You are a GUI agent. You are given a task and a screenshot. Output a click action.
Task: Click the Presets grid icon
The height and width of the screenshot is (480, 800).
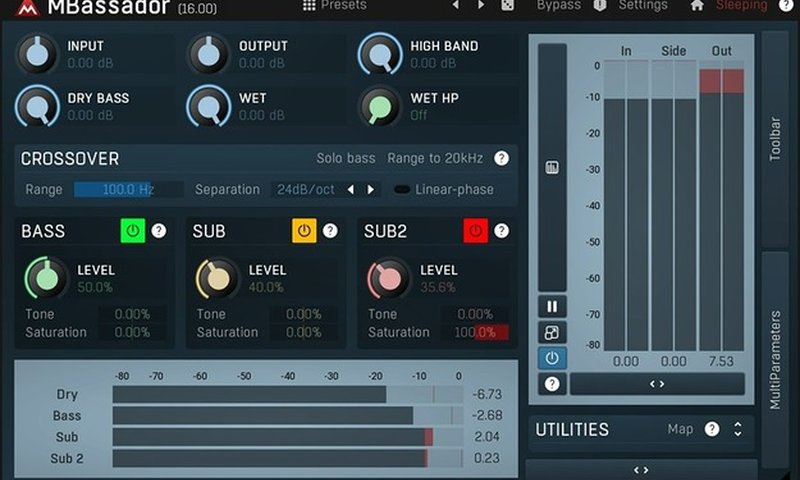[309, 5]
